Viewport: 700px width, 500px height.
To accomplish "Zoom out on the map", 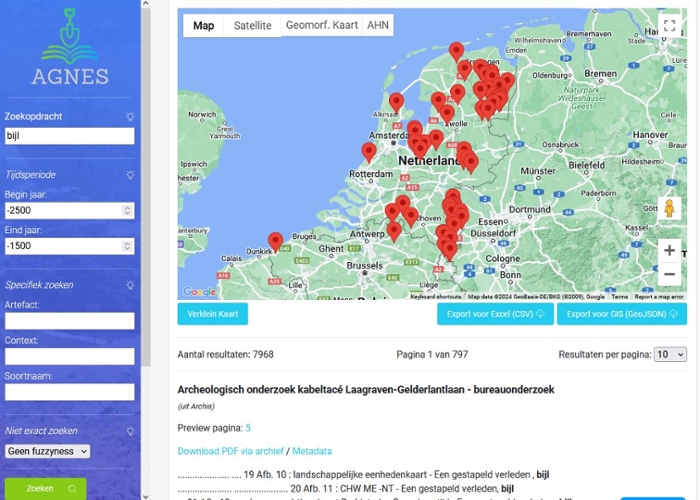I will click(x=669, y=274).
